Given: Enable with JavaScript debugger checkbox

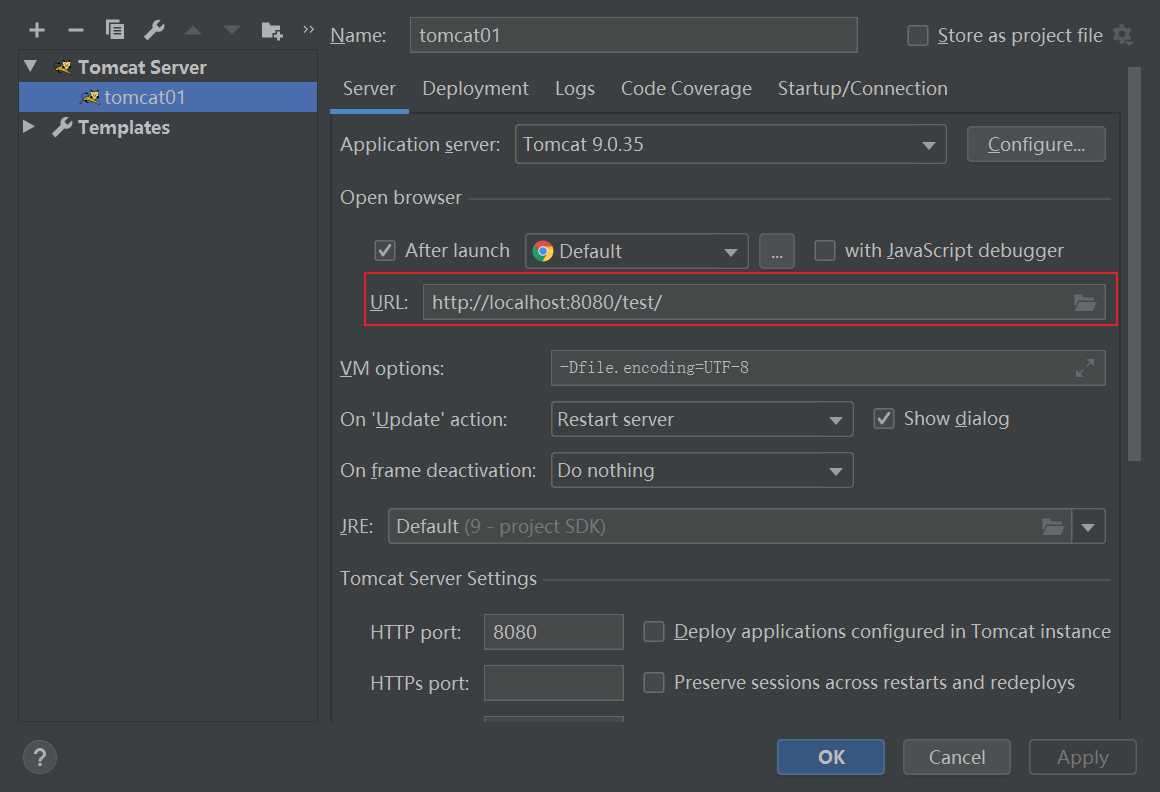Looking at the screenshot, I should tap(825, 251).
